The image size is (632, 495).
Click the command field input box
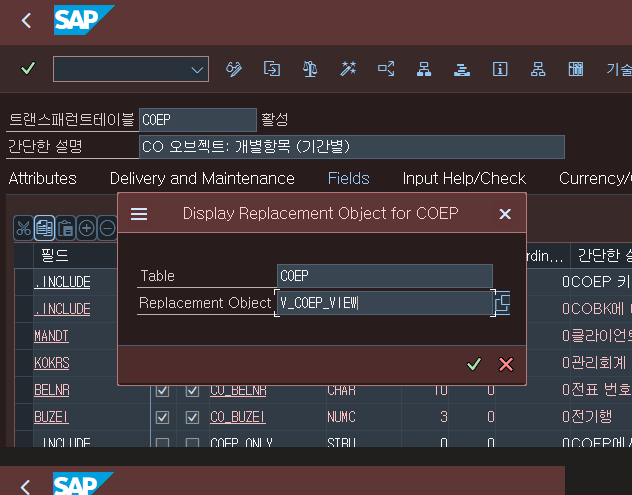pyautogui.click(x=131, y=69)
